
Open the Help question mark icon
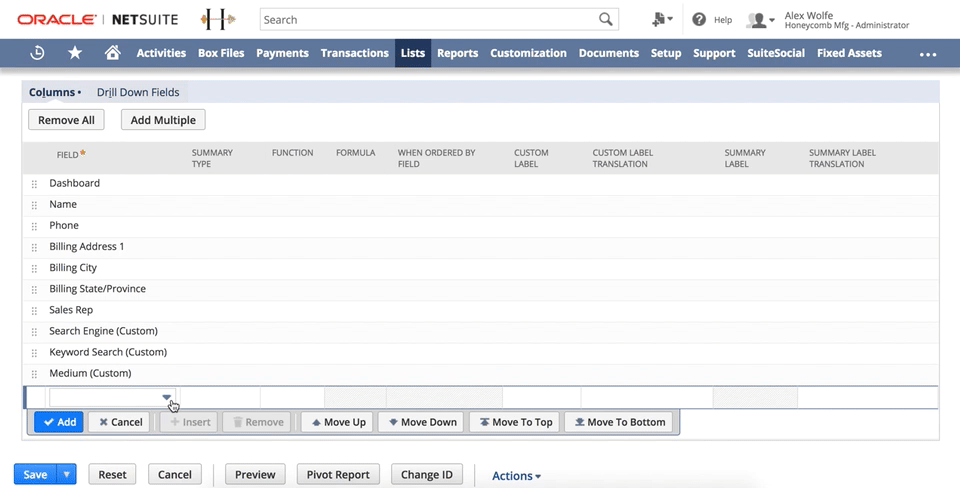click(x=699, y=19)
